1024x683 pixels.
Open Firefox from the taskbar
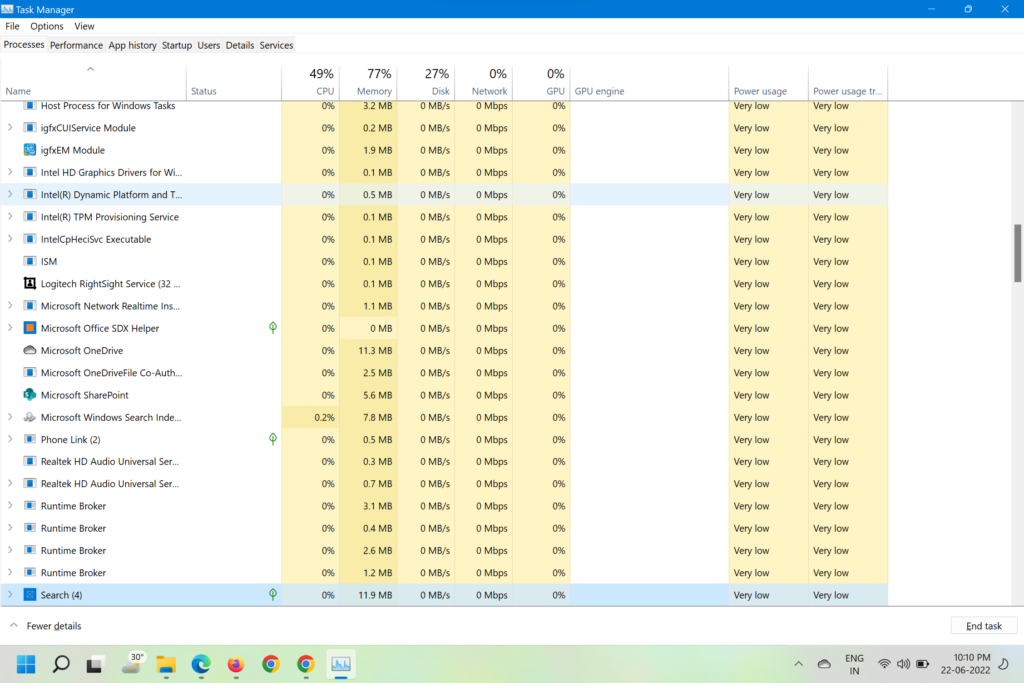click(236, 664)
